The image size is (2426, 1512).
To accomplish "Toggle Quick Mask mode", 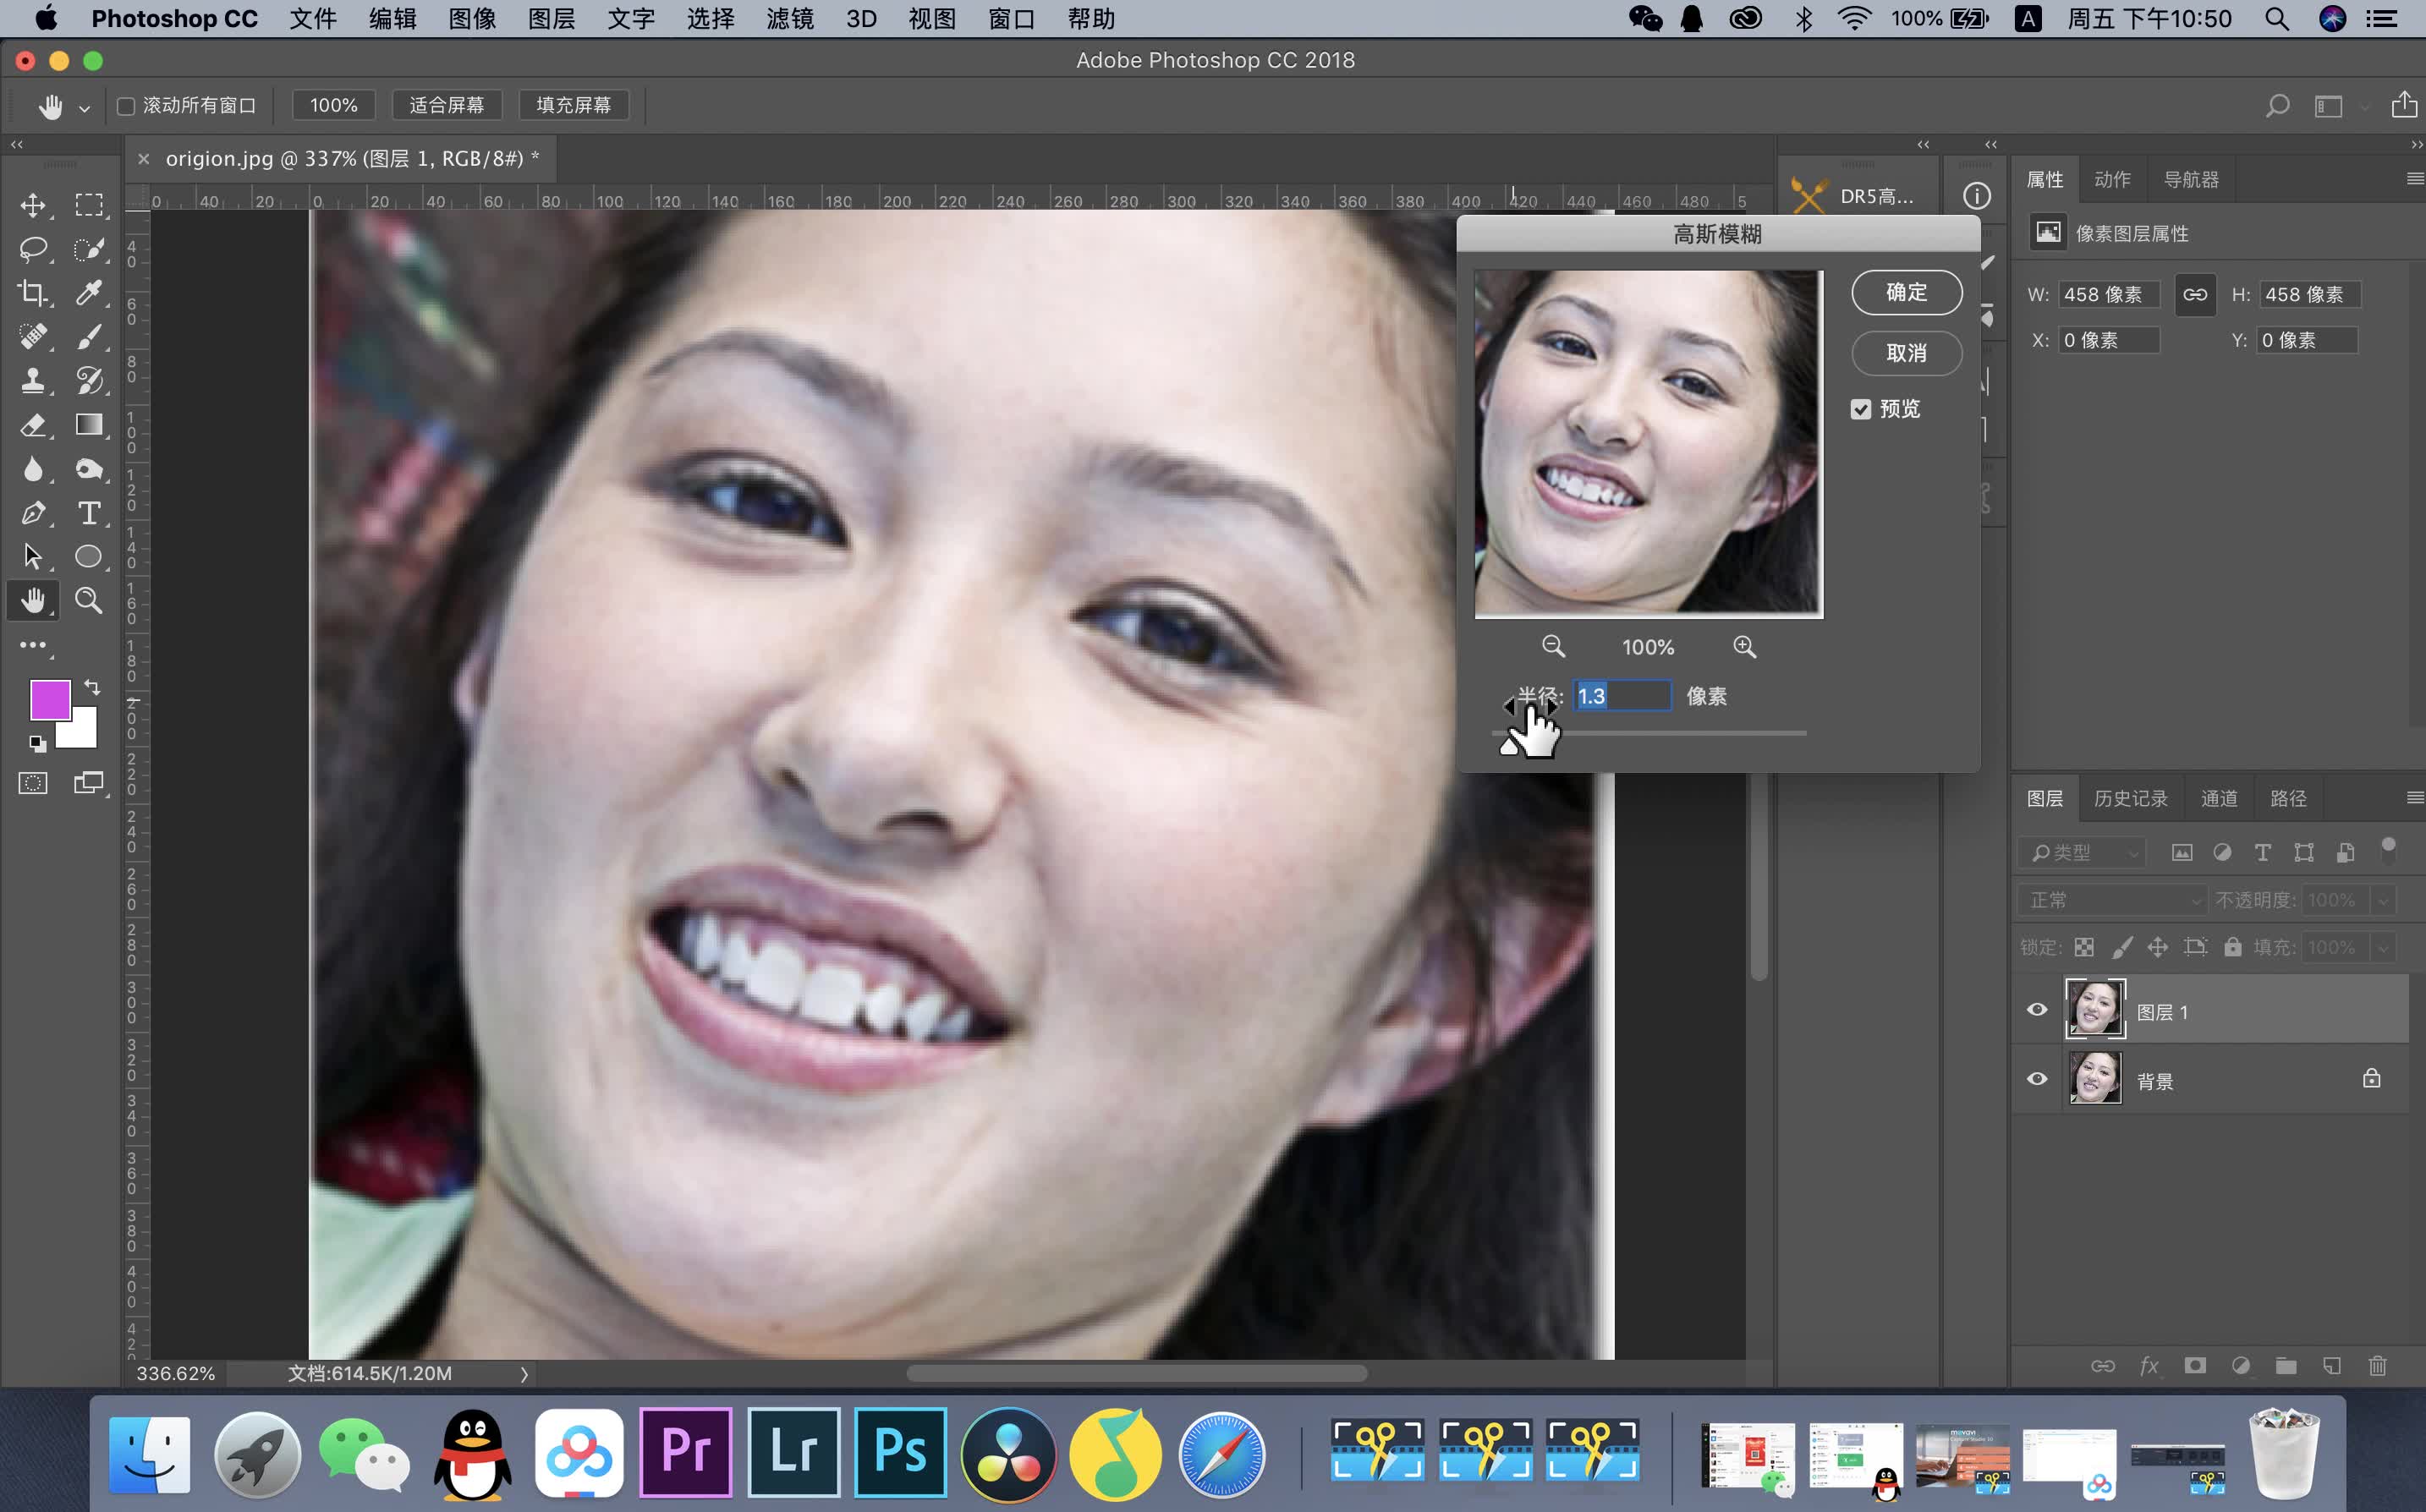I will click(33, 783).
